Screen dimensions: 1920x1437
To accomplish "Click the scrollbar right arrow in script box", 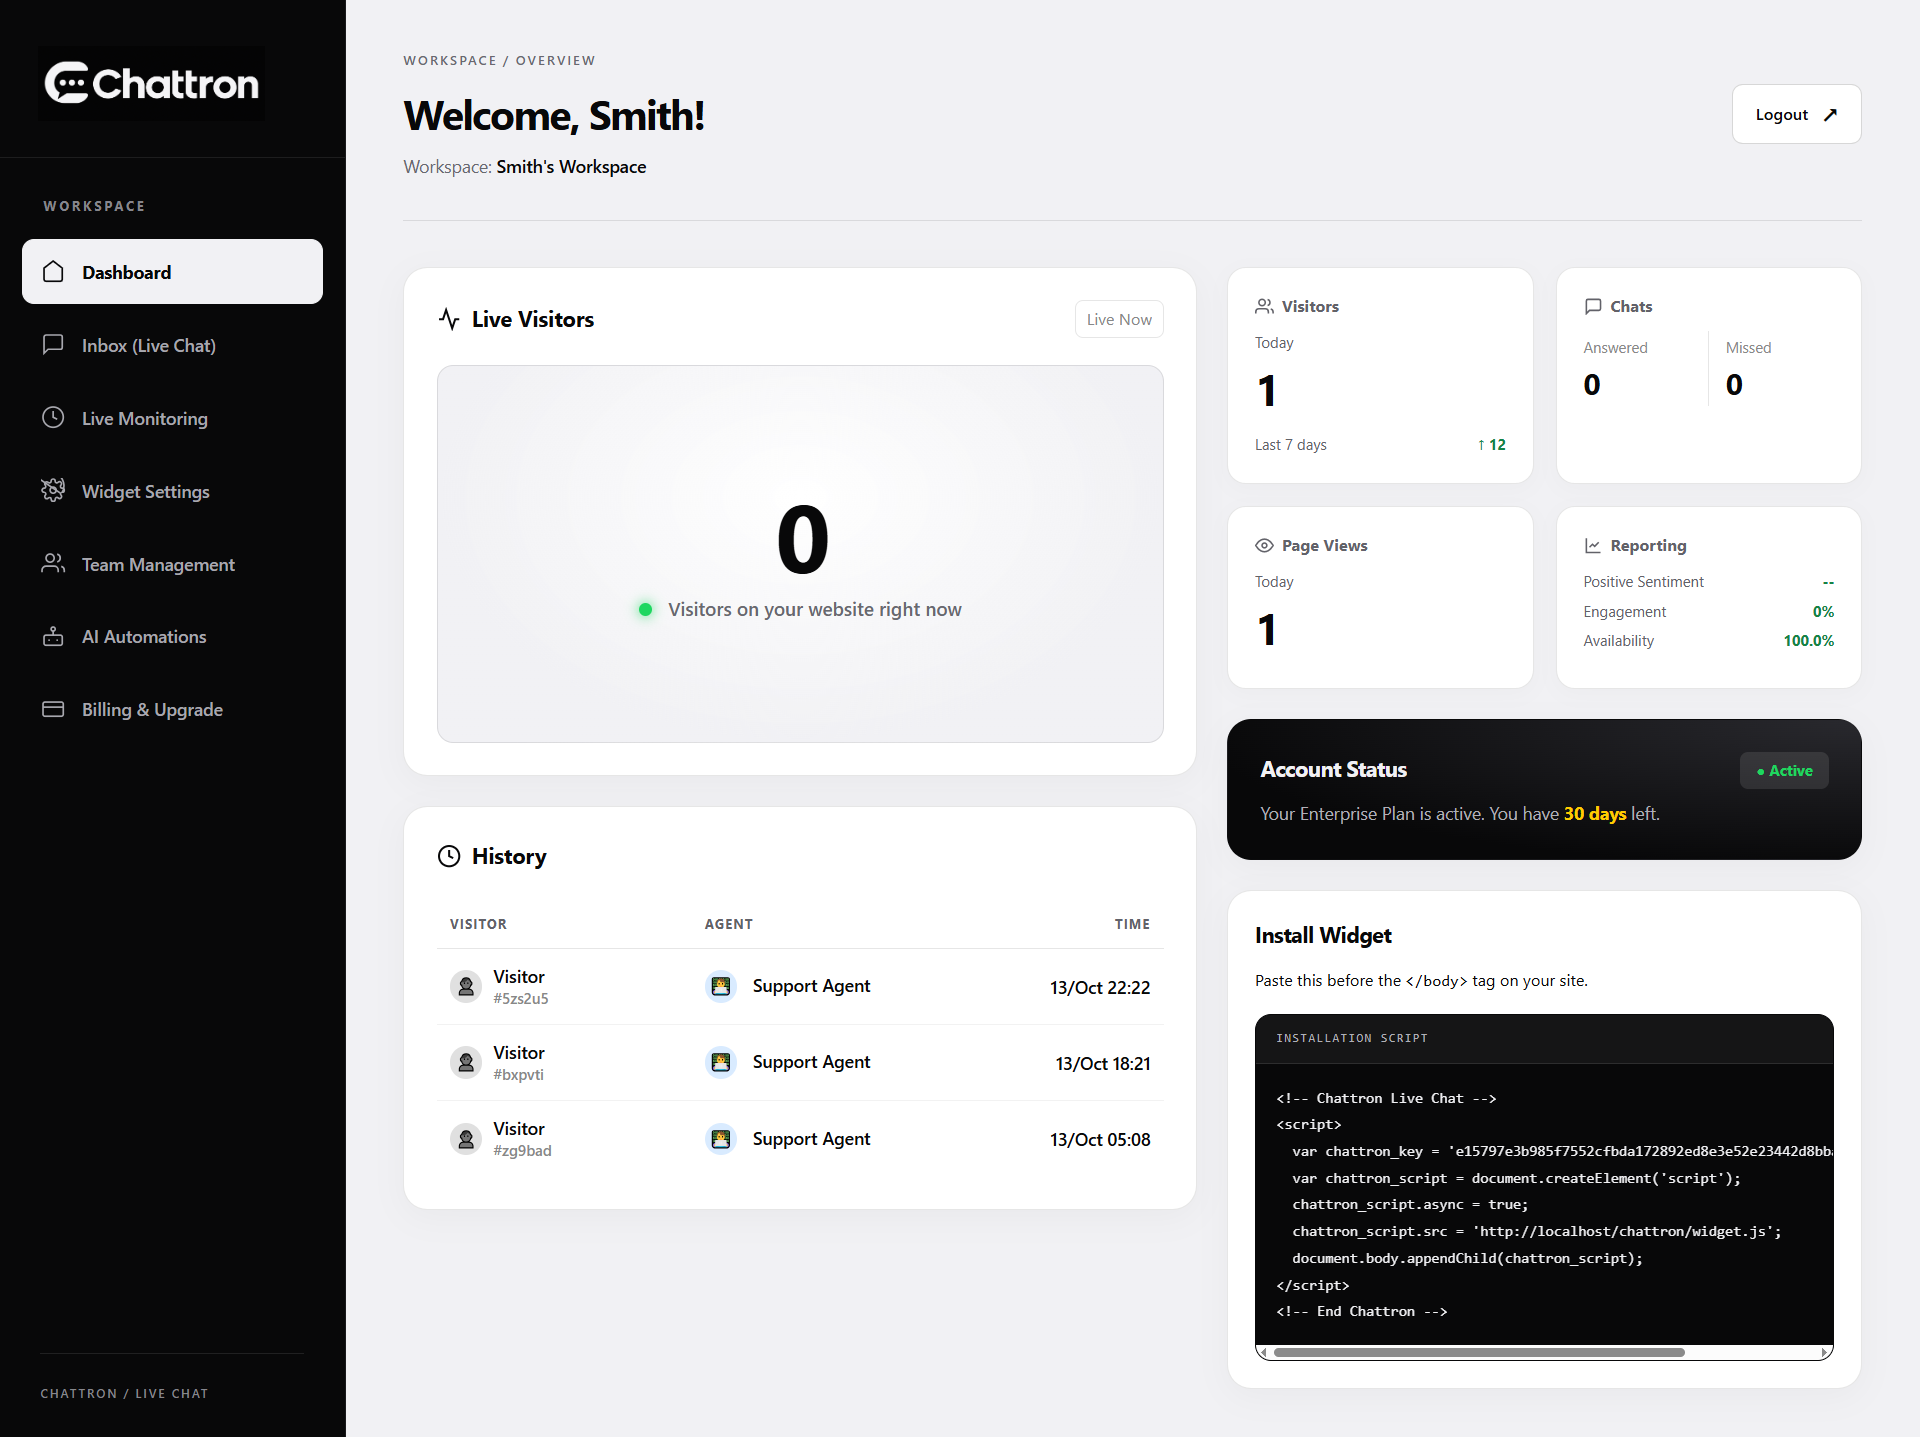I will pyautogui.click(x=1825, y=1352).
